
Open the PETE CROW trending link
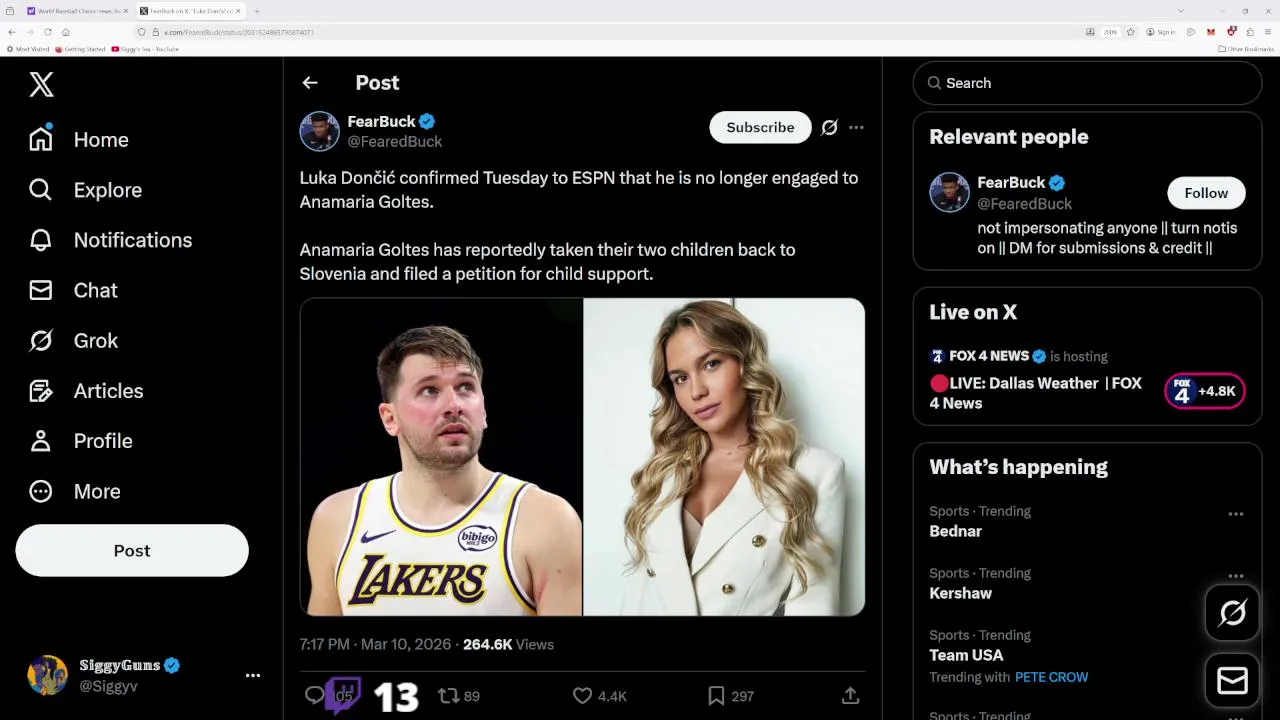click(x=1051, y=677)
